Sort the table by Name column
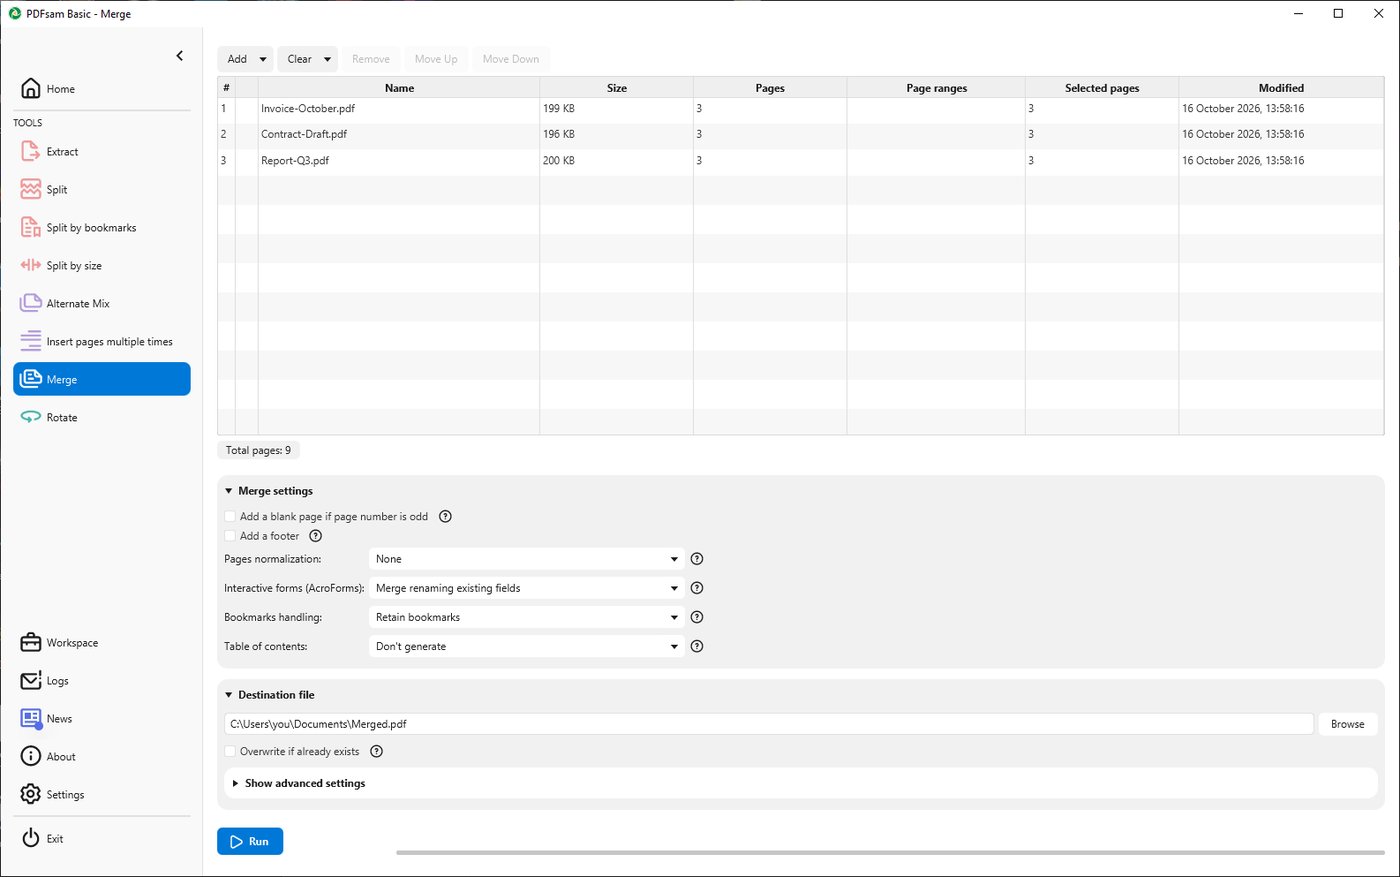The image size is (1400, 877). [x=399, y=88]
